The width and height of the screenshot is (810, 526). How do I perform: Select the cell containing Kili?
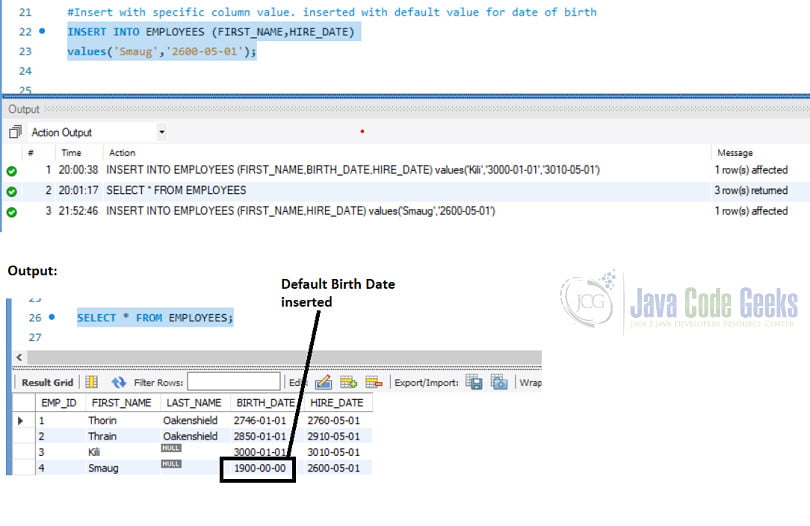coord(94,452)
